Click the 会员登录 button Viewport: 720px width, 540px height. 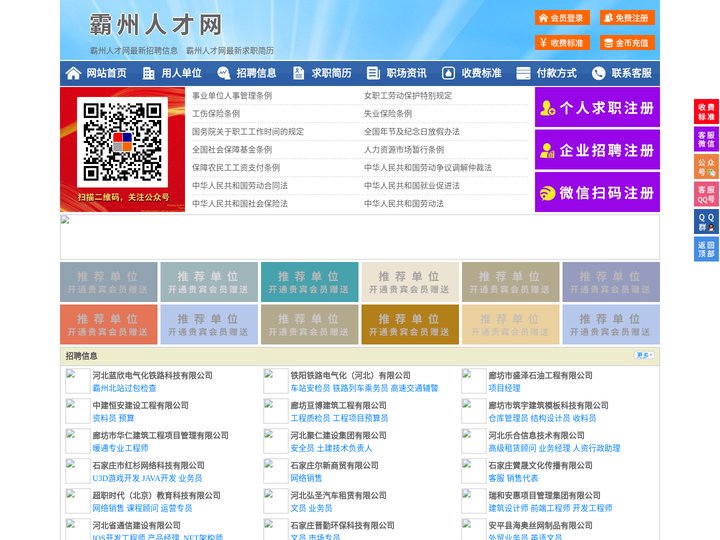coord(562,18)
